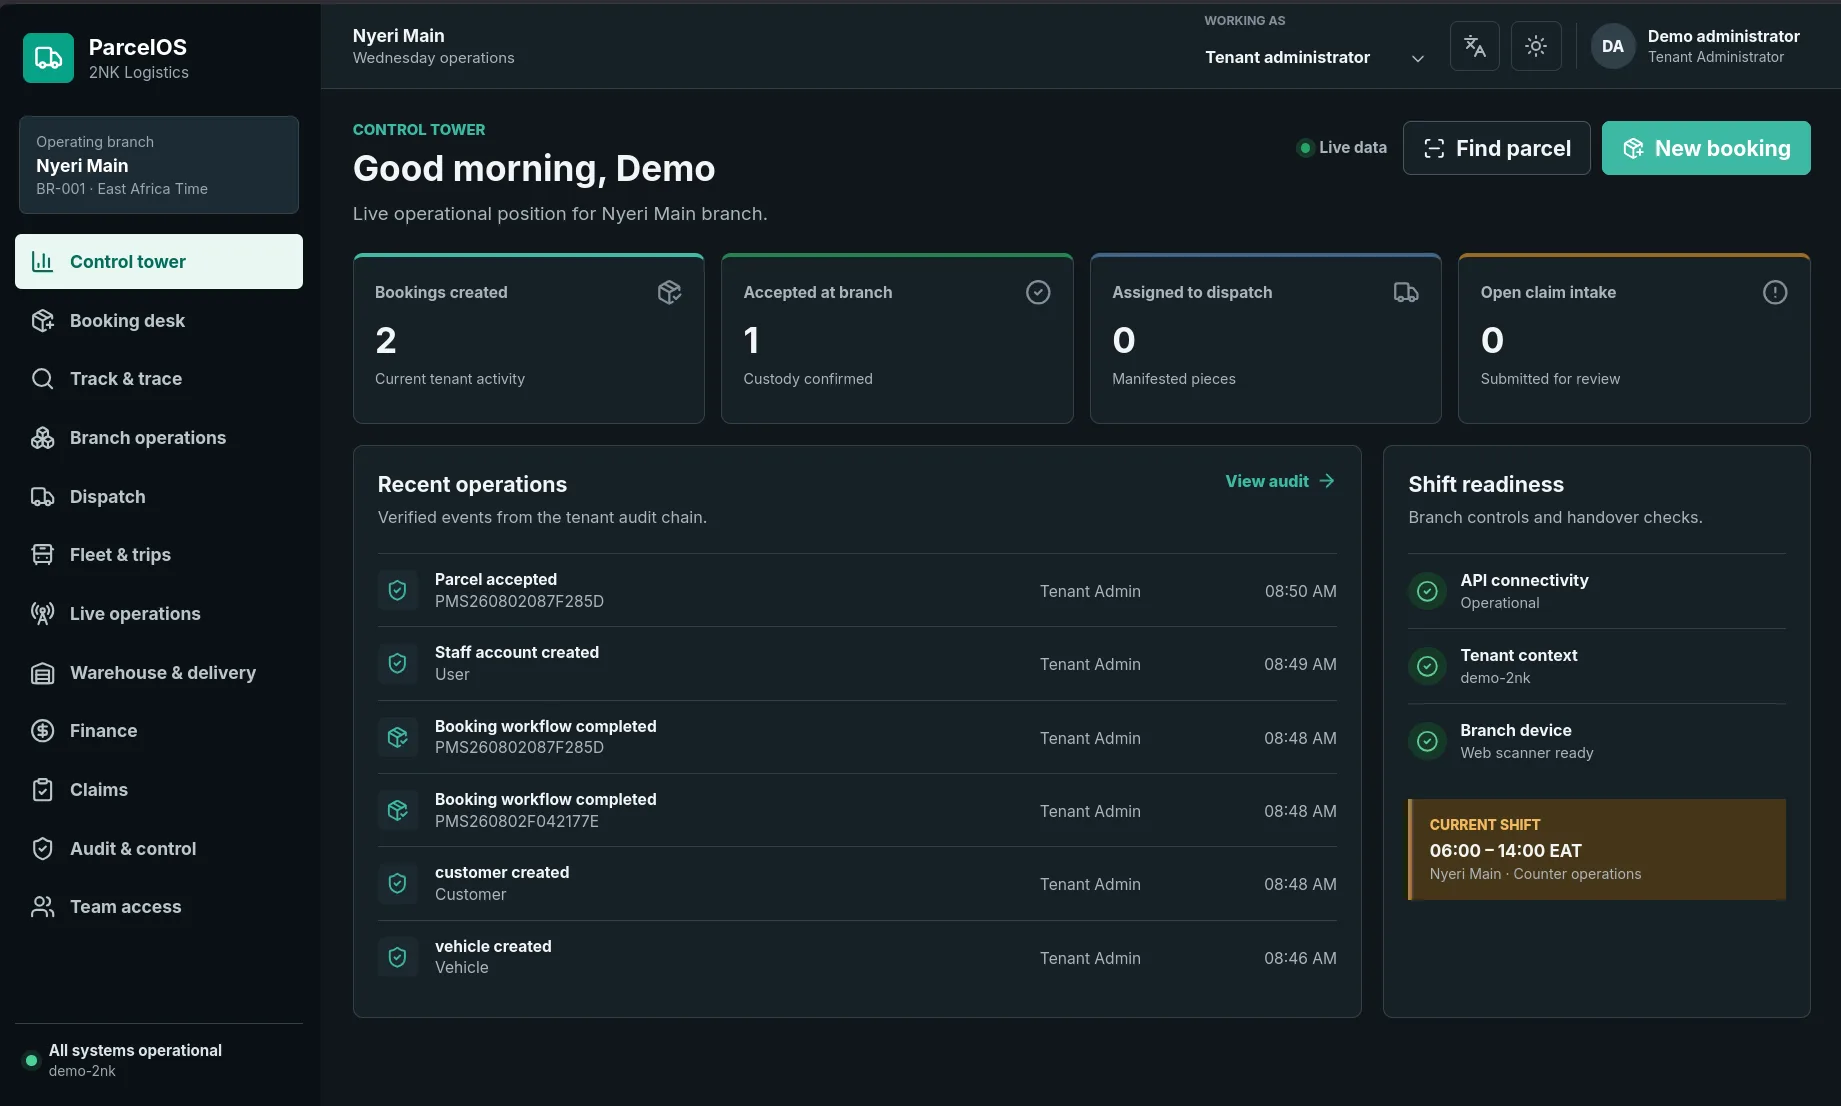Screen dimensions: 1841x1106
Task: Click the Fleet & trips bus icon
Action: point(42,555)
